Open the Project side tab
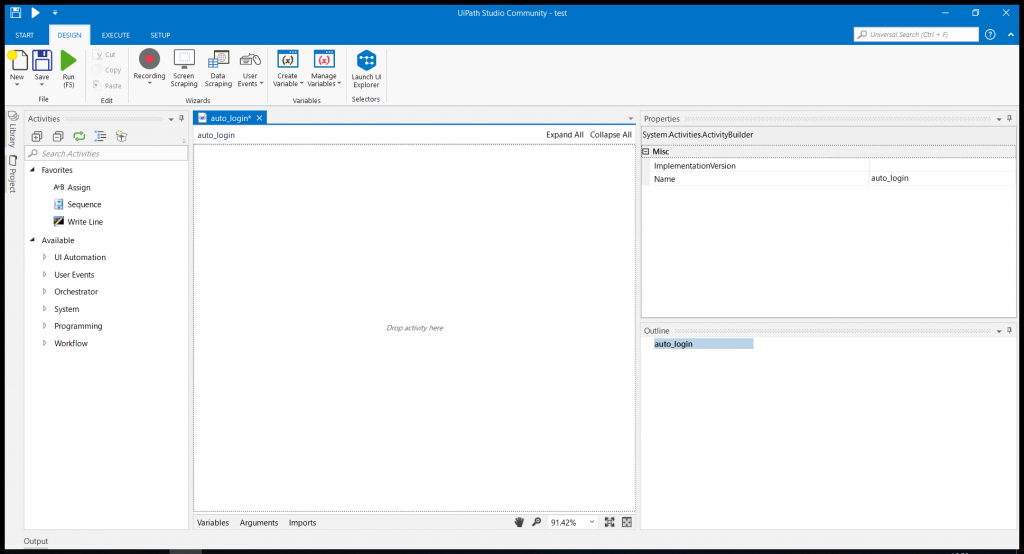Screen dimensions: 1024x554 click(12, 174)
